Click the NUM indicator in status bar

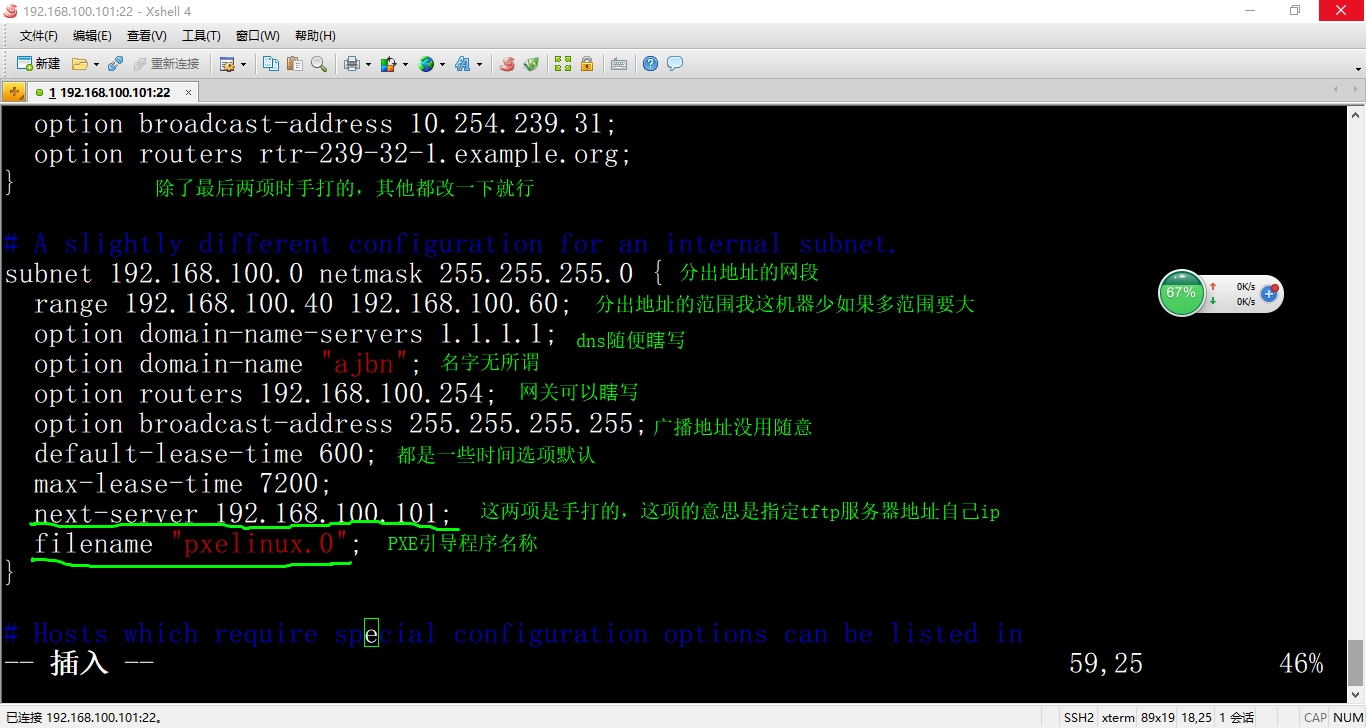[x=1347, y=717]
